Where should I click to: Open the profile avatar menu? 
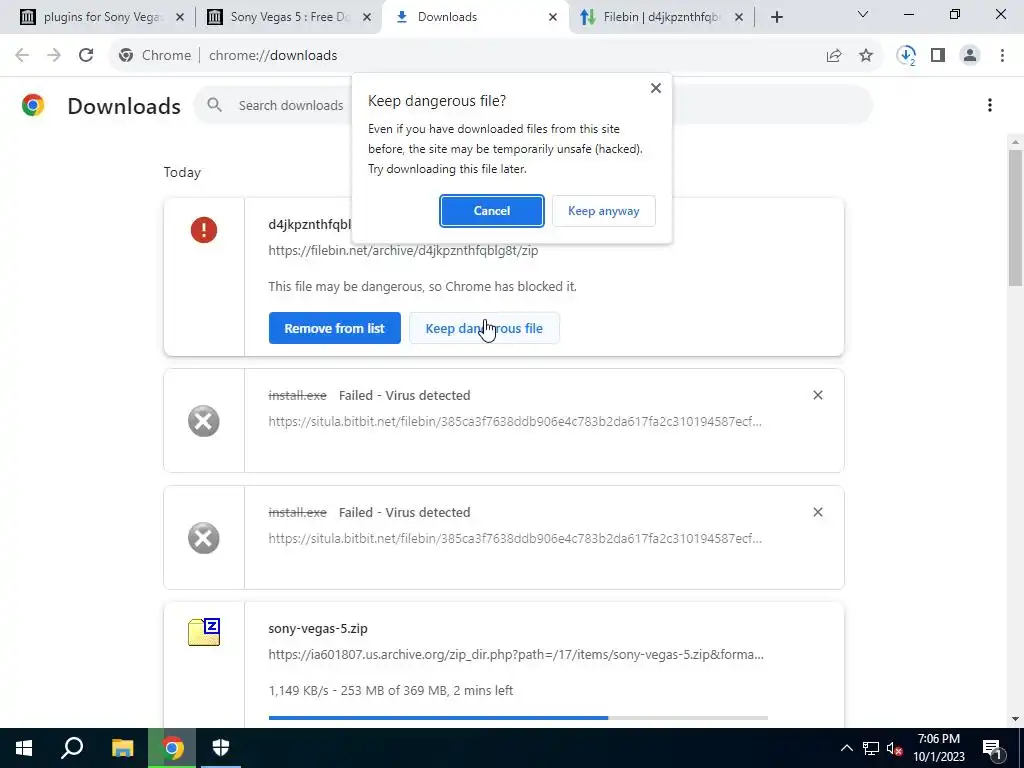pyautogui.click(x=970, y=56)
